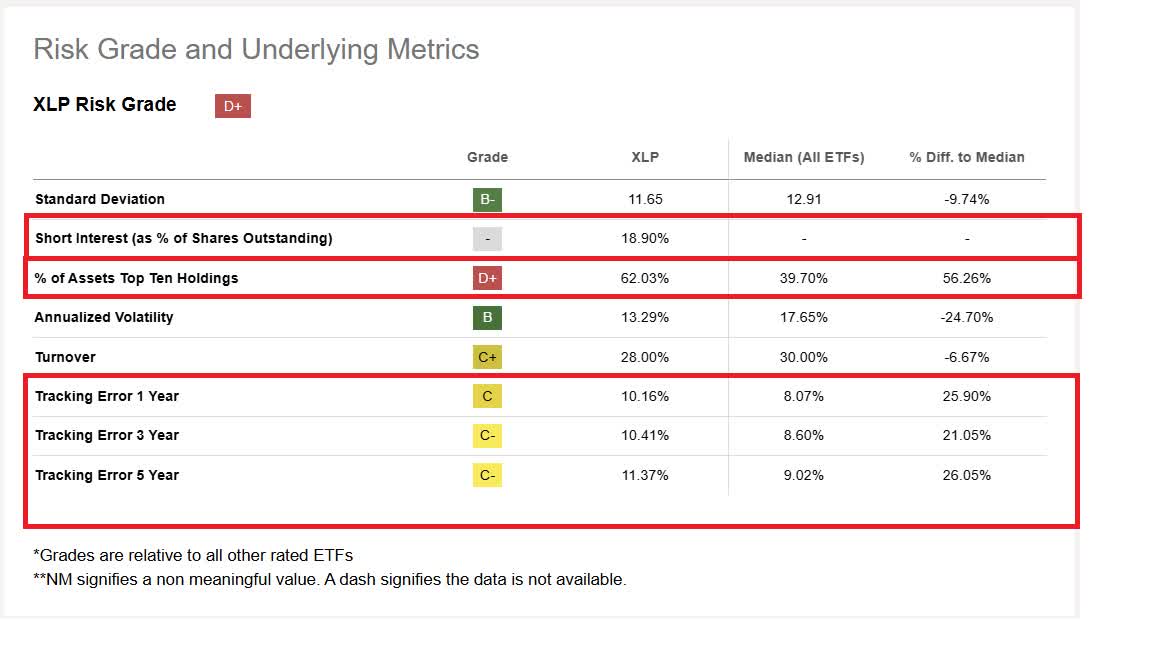
Task: Click the XLP Risk Grade D+ badge
Action: click(232, 106)
